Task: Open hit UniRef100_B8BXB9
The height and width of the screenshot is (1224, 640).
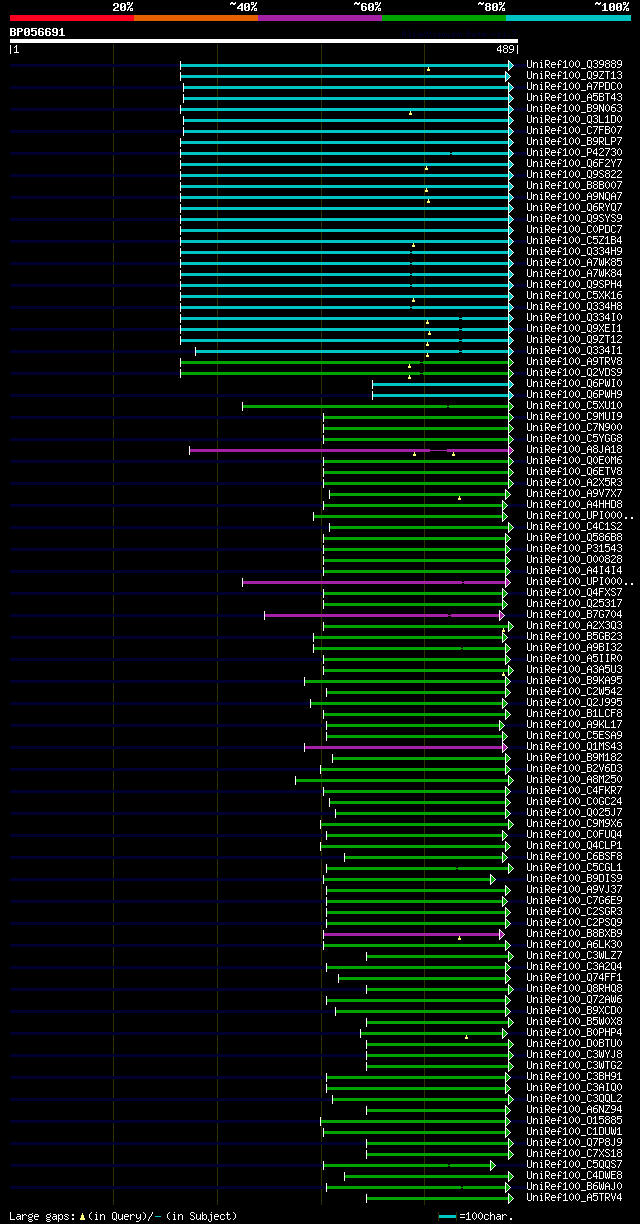Action: (x=574, y=933)
